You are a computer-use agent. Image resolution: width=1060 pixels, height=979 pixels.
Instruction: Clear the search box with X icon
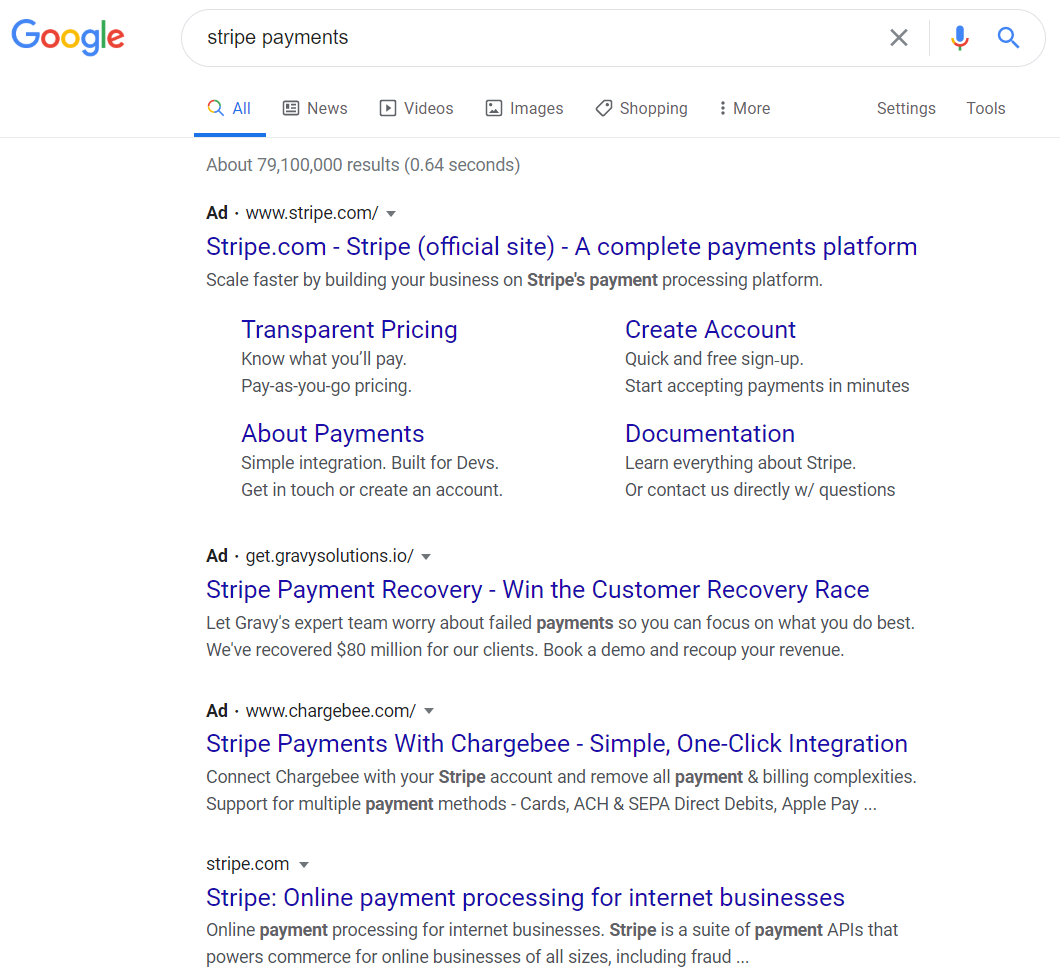pyautogui.click(x=899, y=38)
